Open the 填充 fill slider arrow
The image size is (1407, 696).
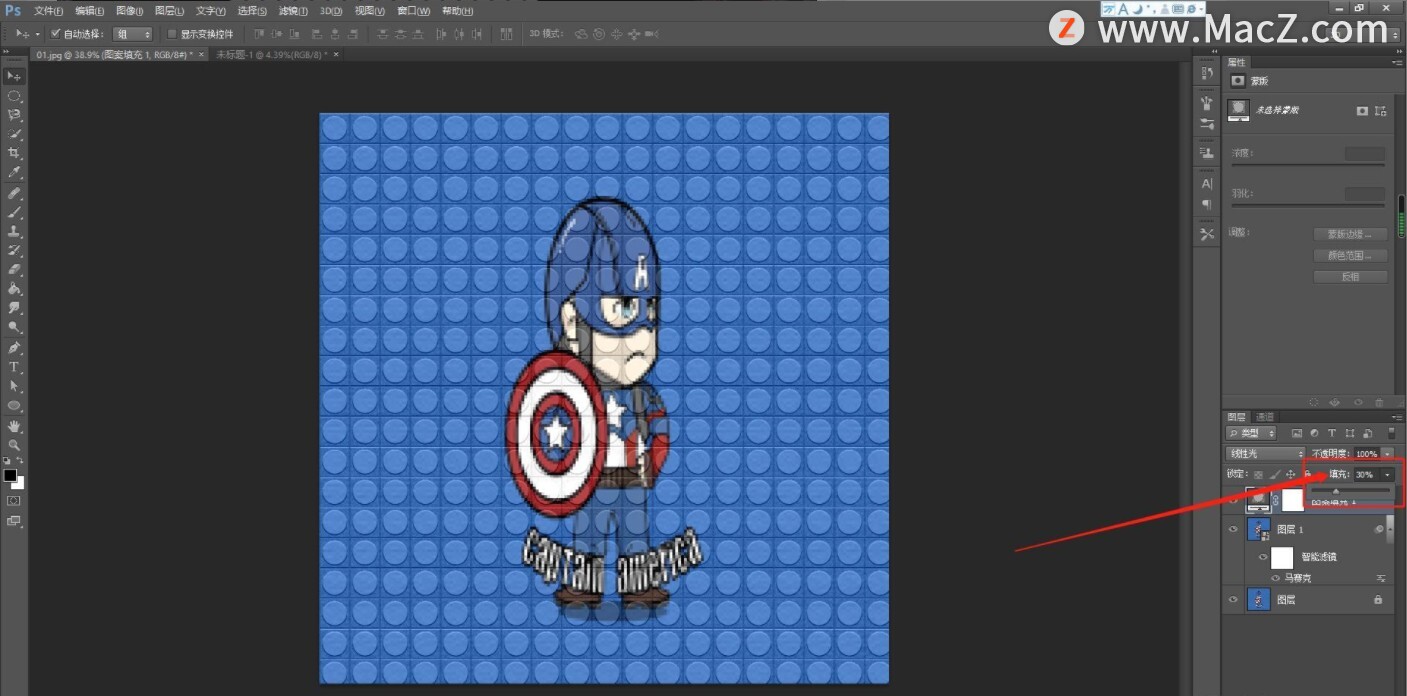click(1387, 474)
